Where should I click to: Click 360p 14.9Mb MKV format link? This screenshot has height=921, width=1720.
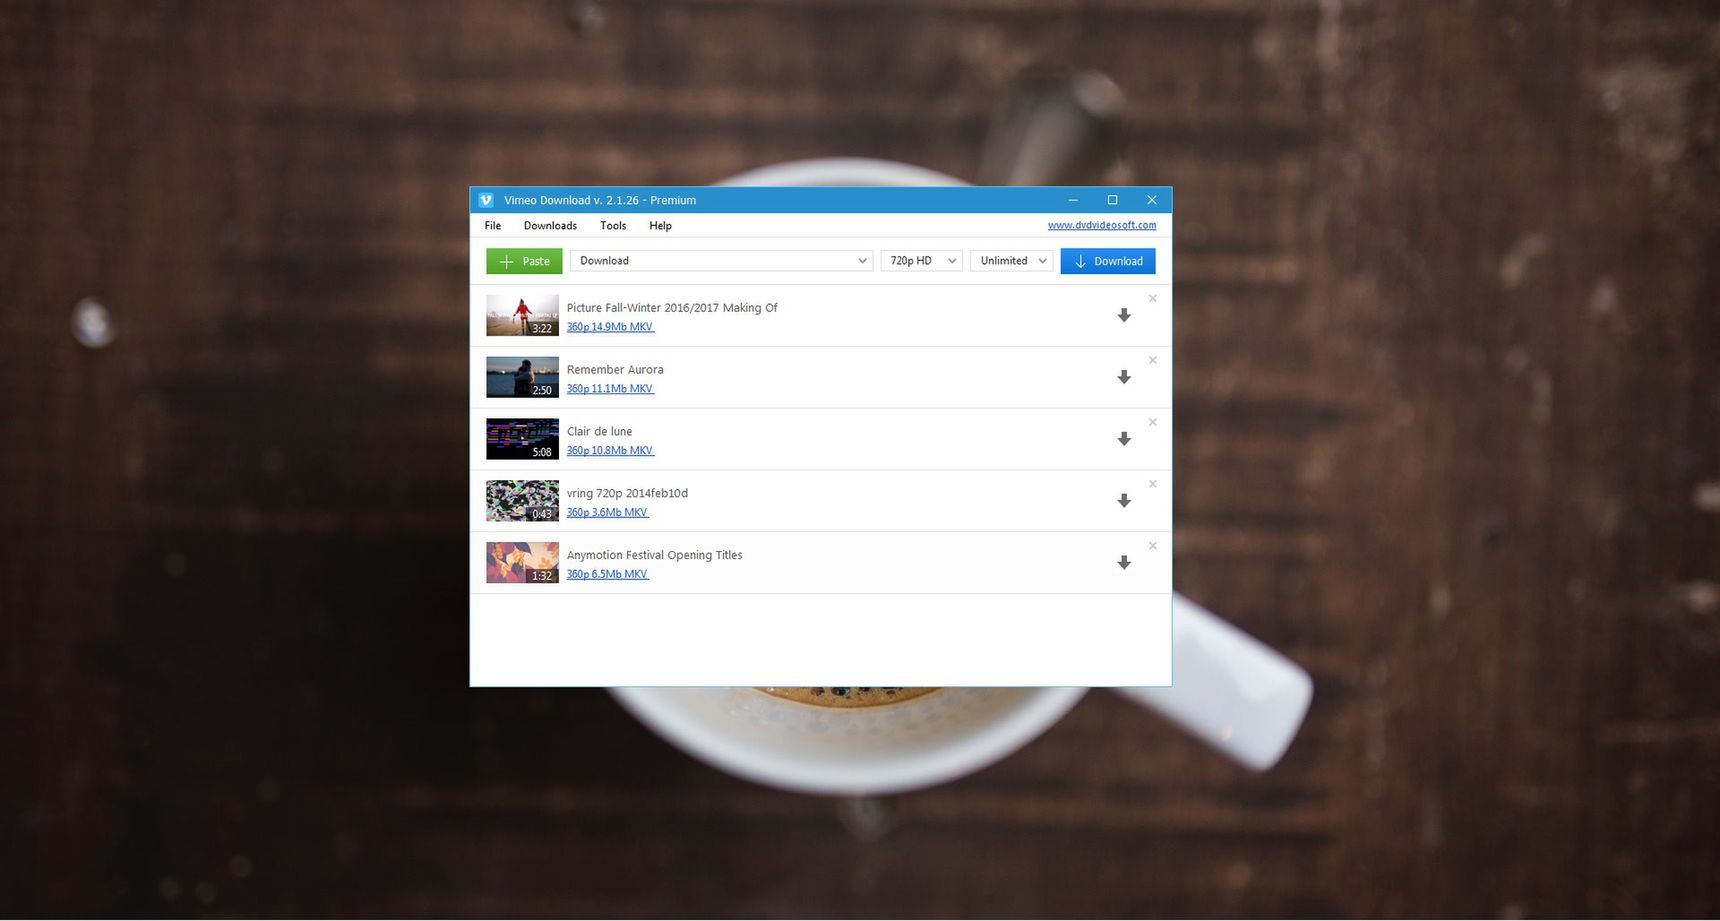click(610, 327)
